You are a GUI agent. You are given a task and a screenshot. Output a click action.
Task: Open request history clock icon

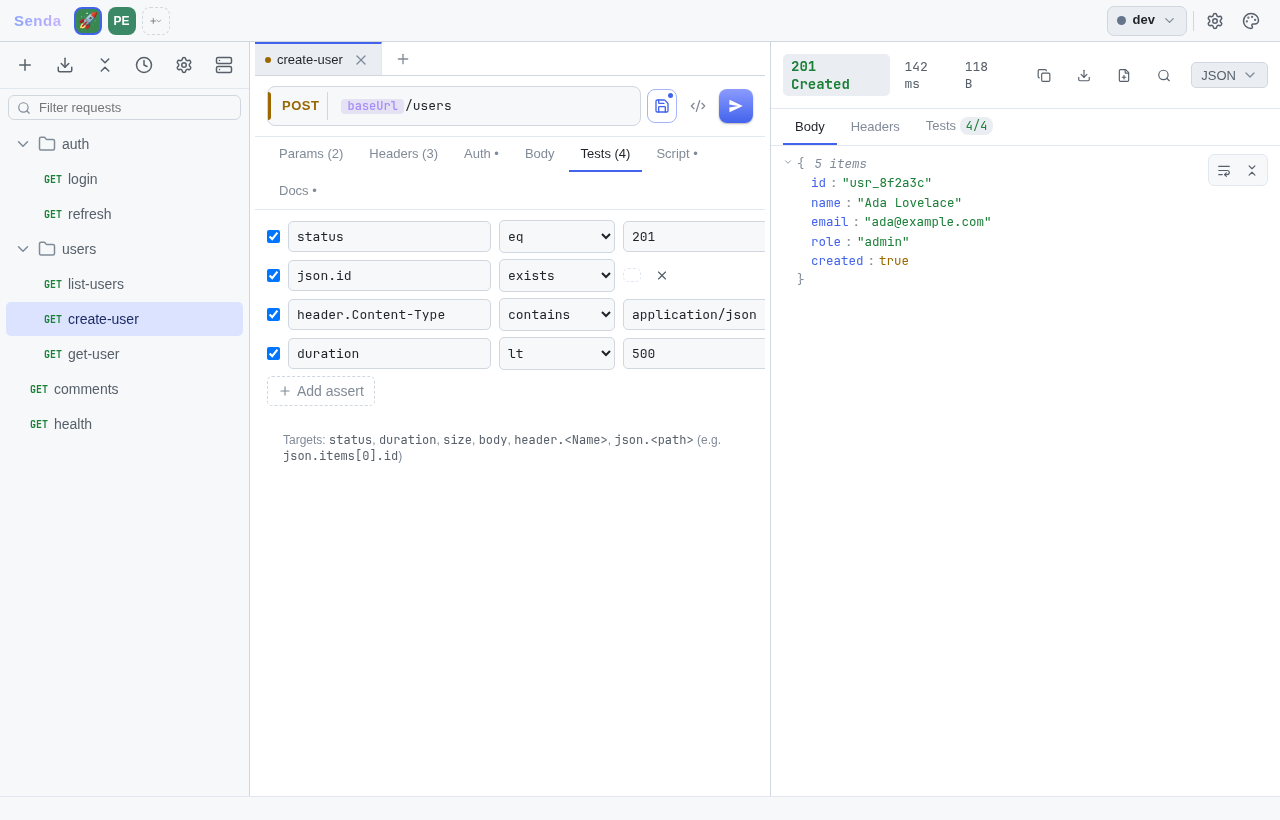point(144,65)
